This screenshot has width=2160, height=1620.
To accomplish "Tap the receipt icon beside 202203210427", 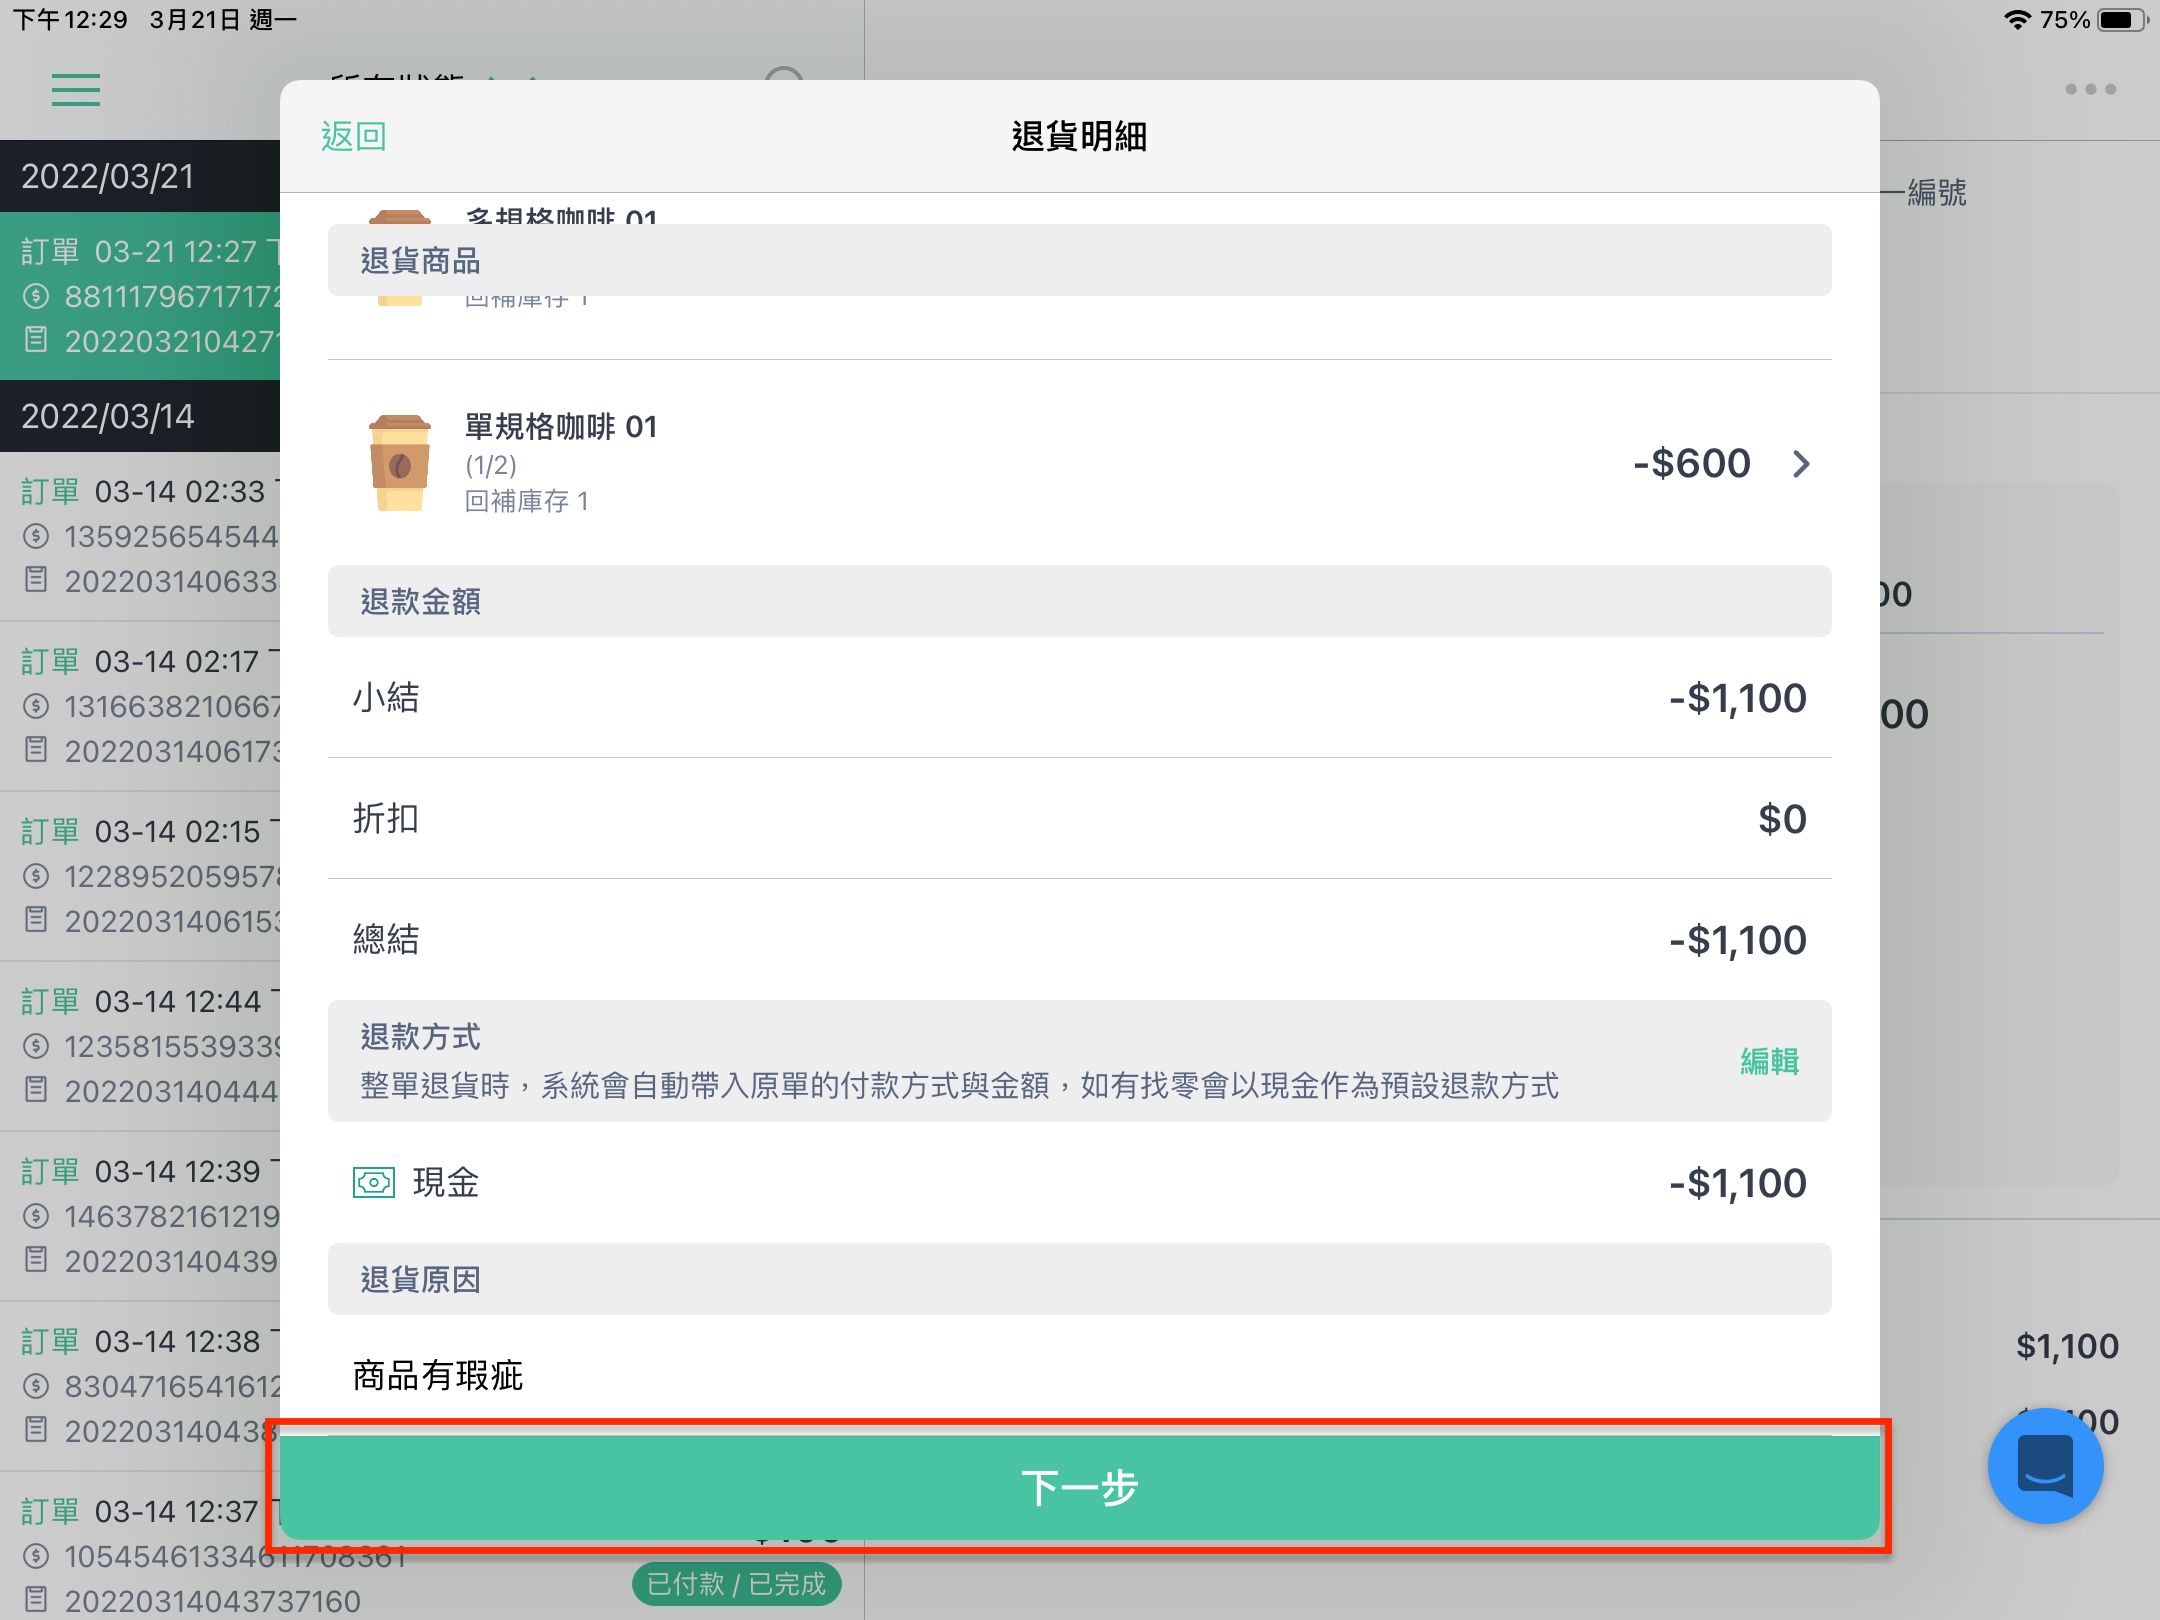I will (x=36, y=340).
